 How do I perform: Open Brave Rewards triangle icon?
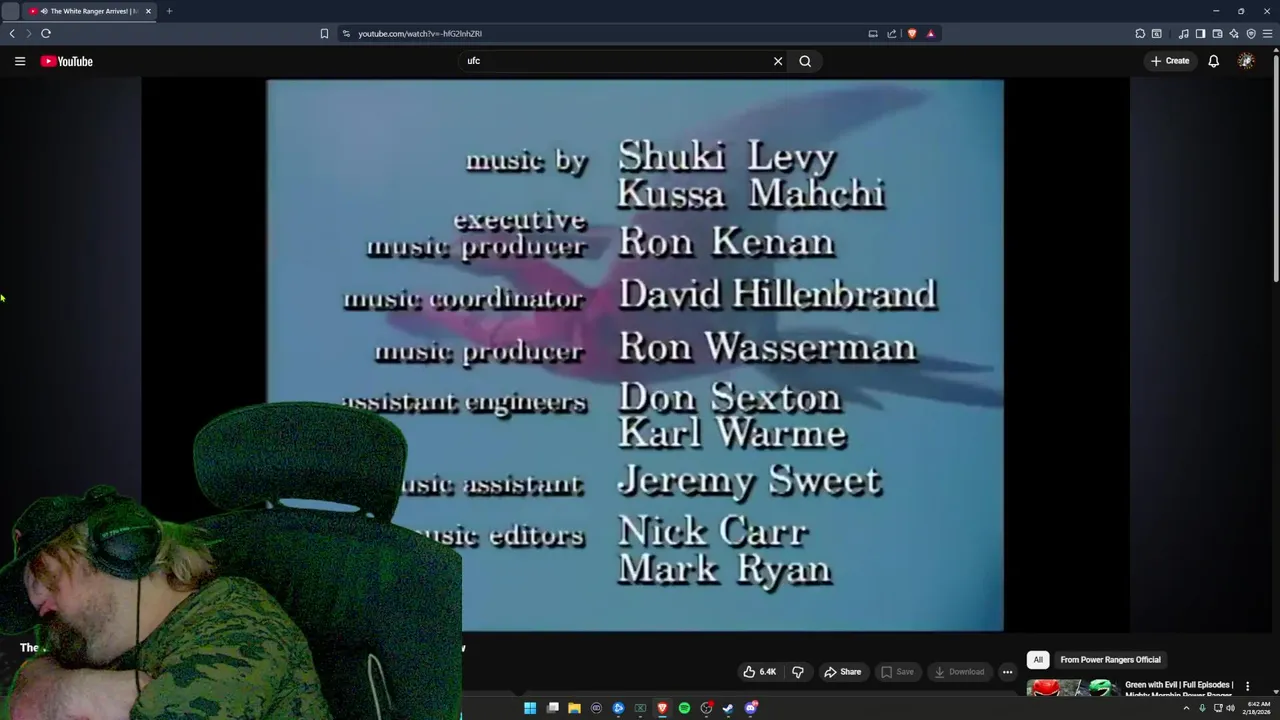pos(930,33)
